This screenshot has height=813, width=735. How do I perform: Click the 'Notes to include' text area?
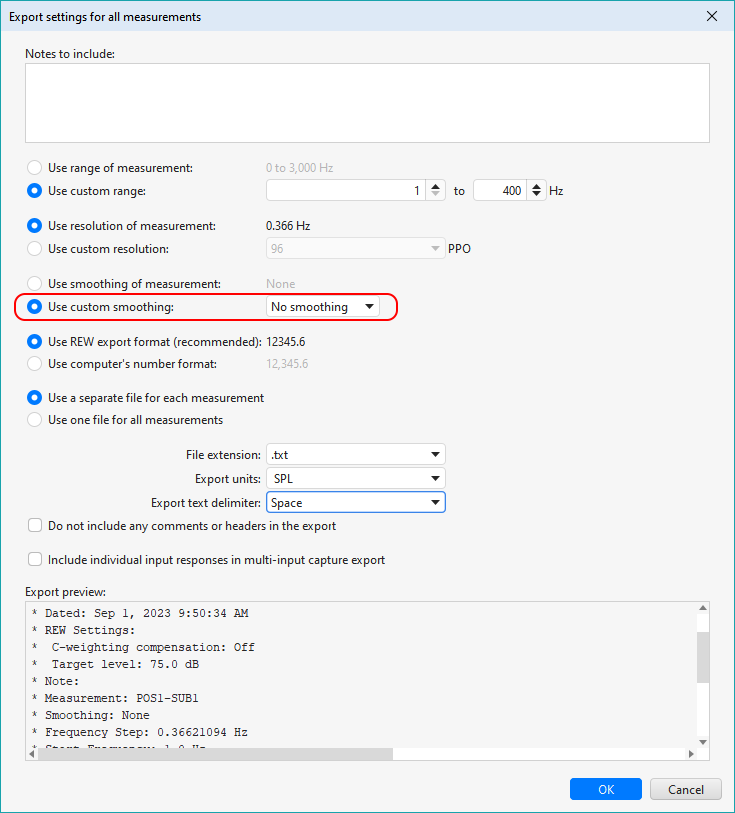[367, 103]
